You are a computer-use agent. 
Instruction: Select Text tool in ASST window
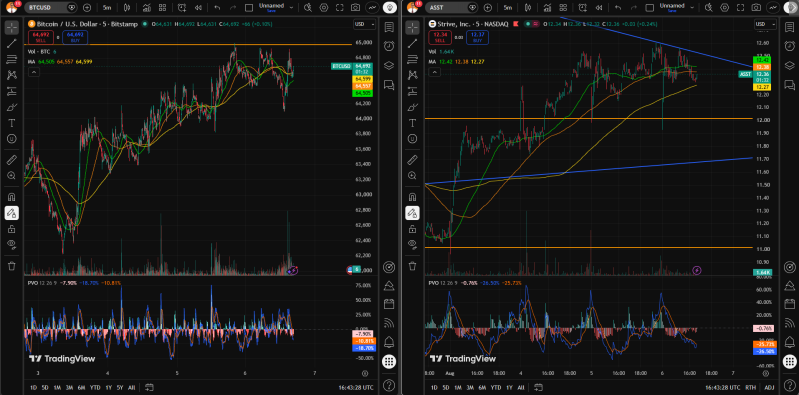pyautogui.click(x=412, y=123)
